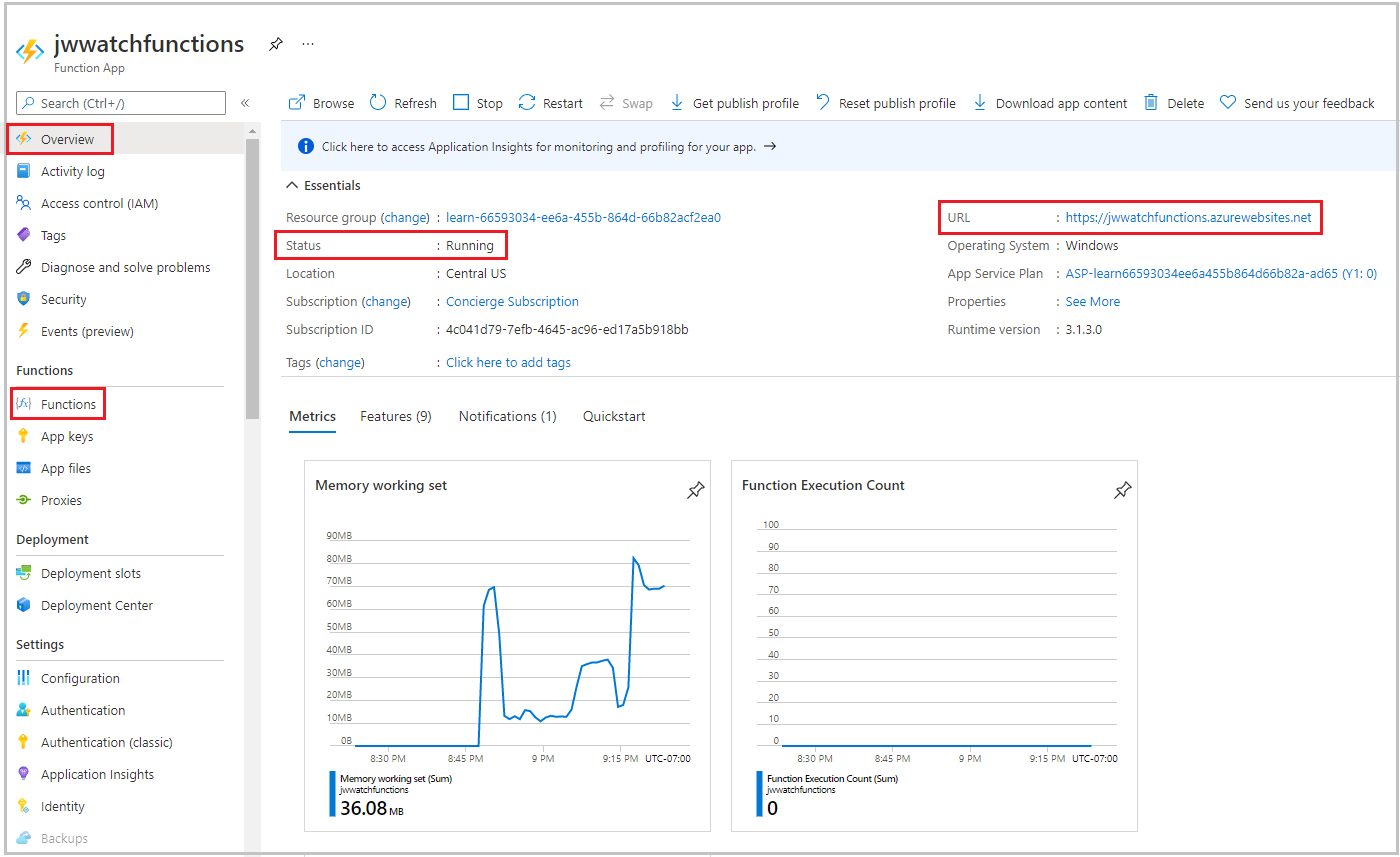Image resolution: width=1400 pixels, height=857 pixels.
Task: Click Browse in the toolbar
Action: point(321,103)
